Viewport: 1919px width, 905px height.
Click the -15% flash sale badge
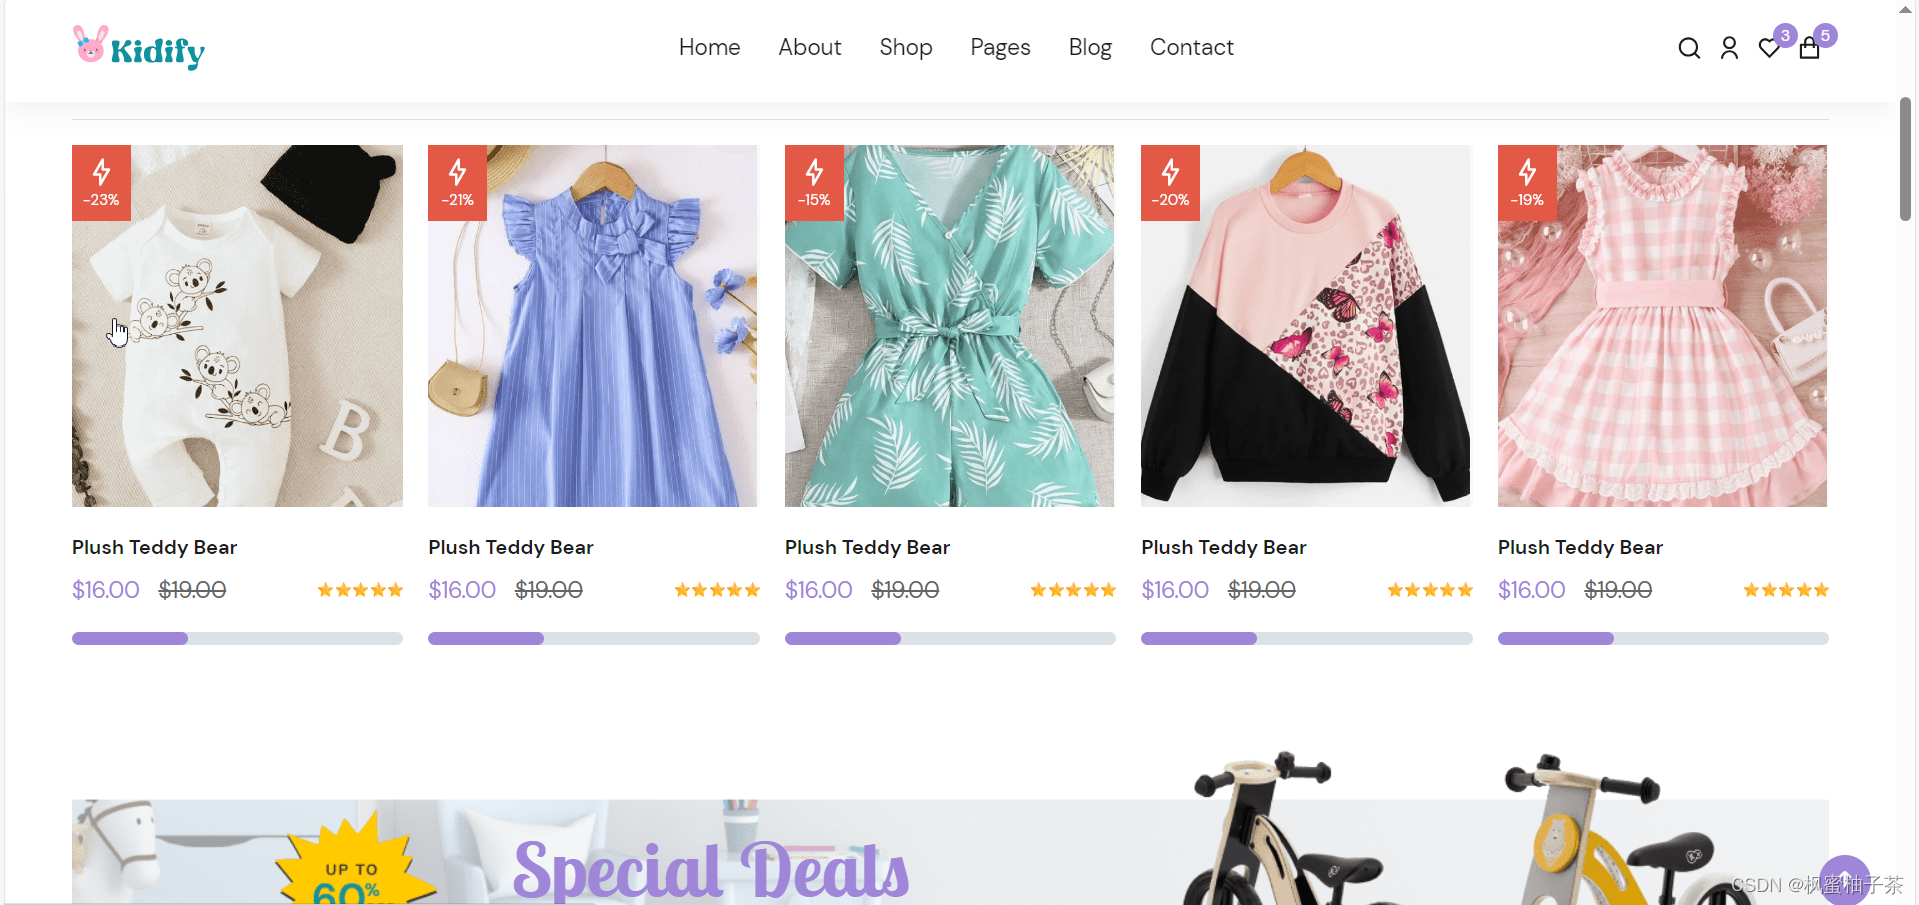click(x=814, y=183)
